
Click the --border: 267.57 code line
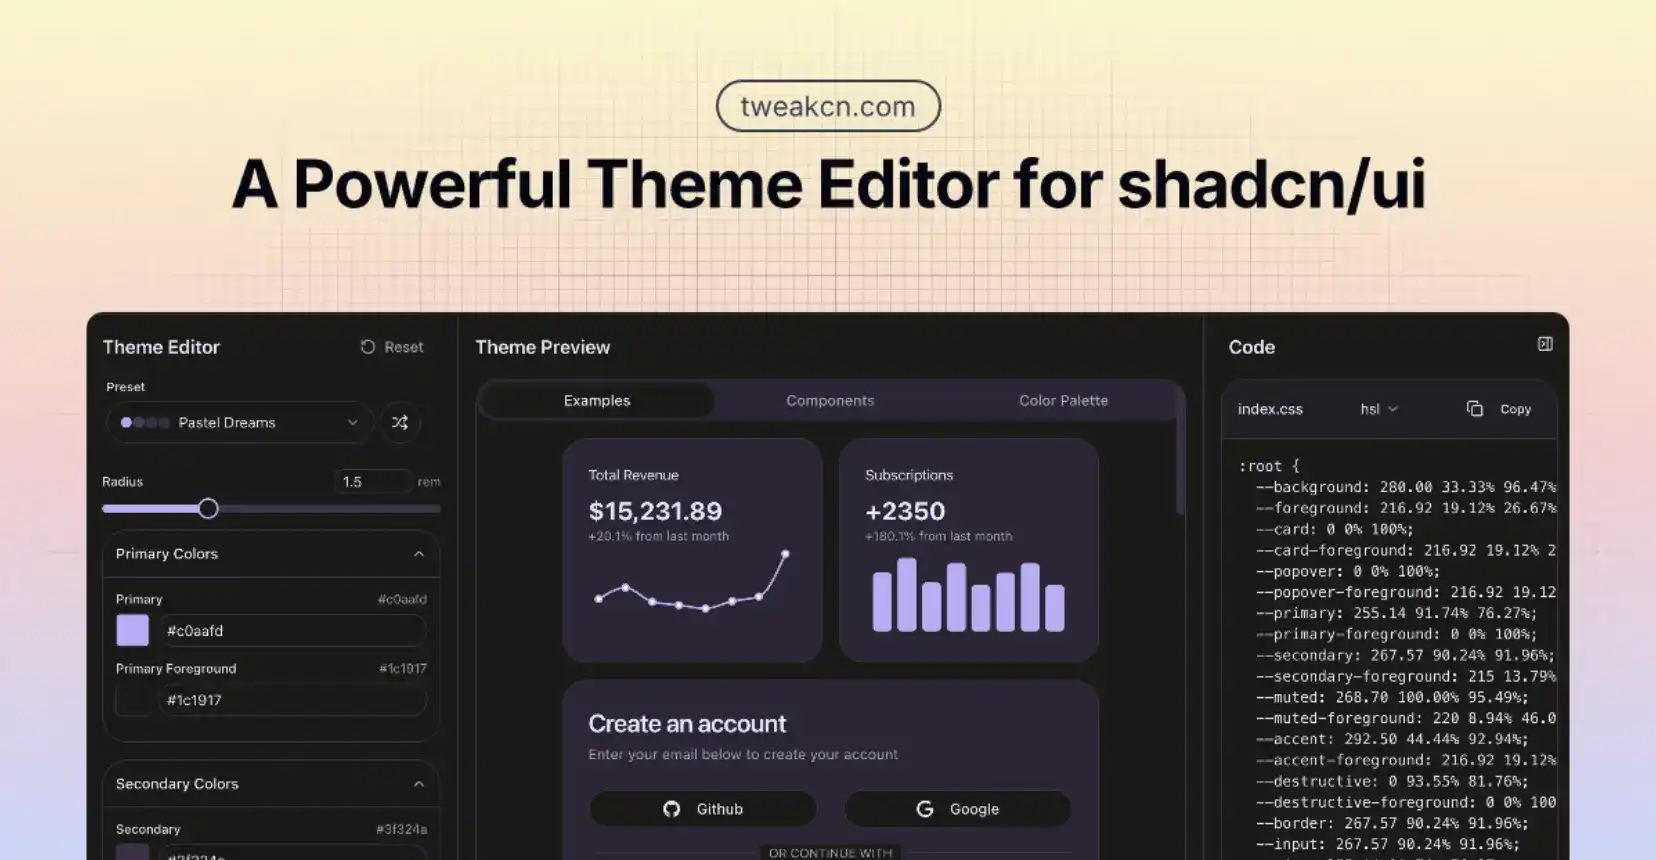tap(1392, 823)
